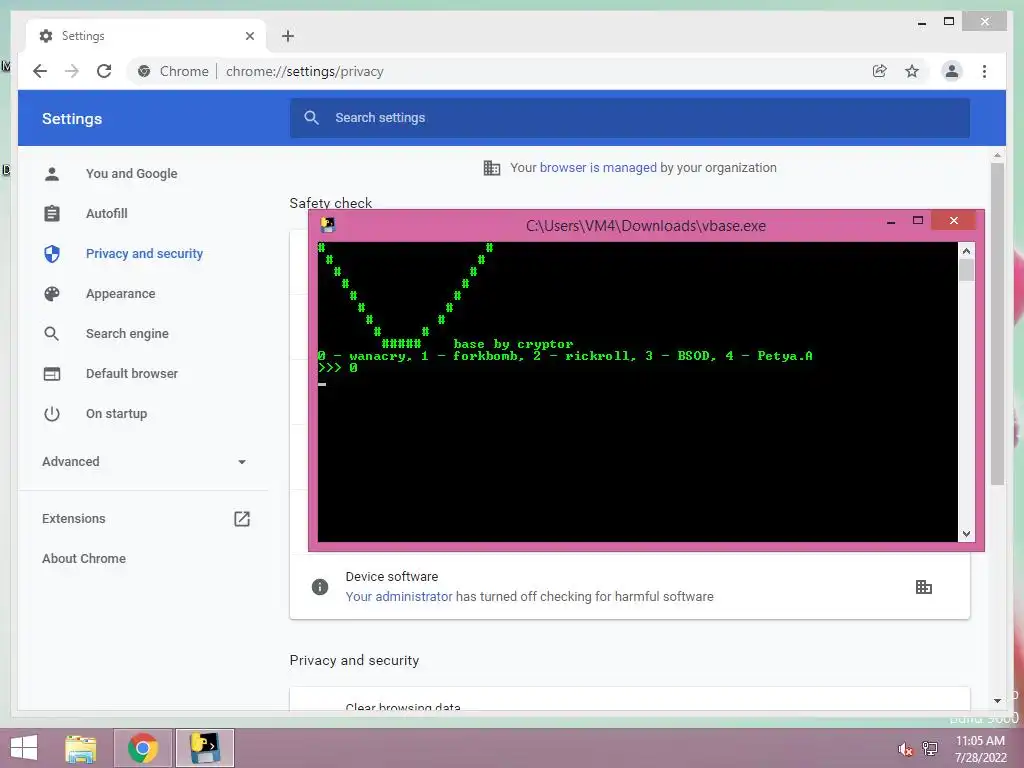The image size is (1024, 768).
Task: Minimize the vbase.exe console window
Action: [x=891, y=222]
